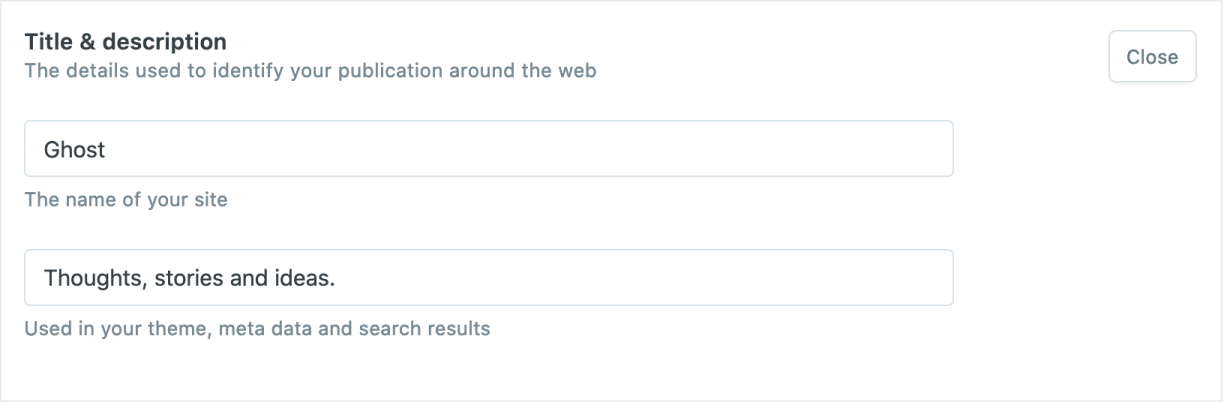Click the publication details subtitle text

(310, 72)
